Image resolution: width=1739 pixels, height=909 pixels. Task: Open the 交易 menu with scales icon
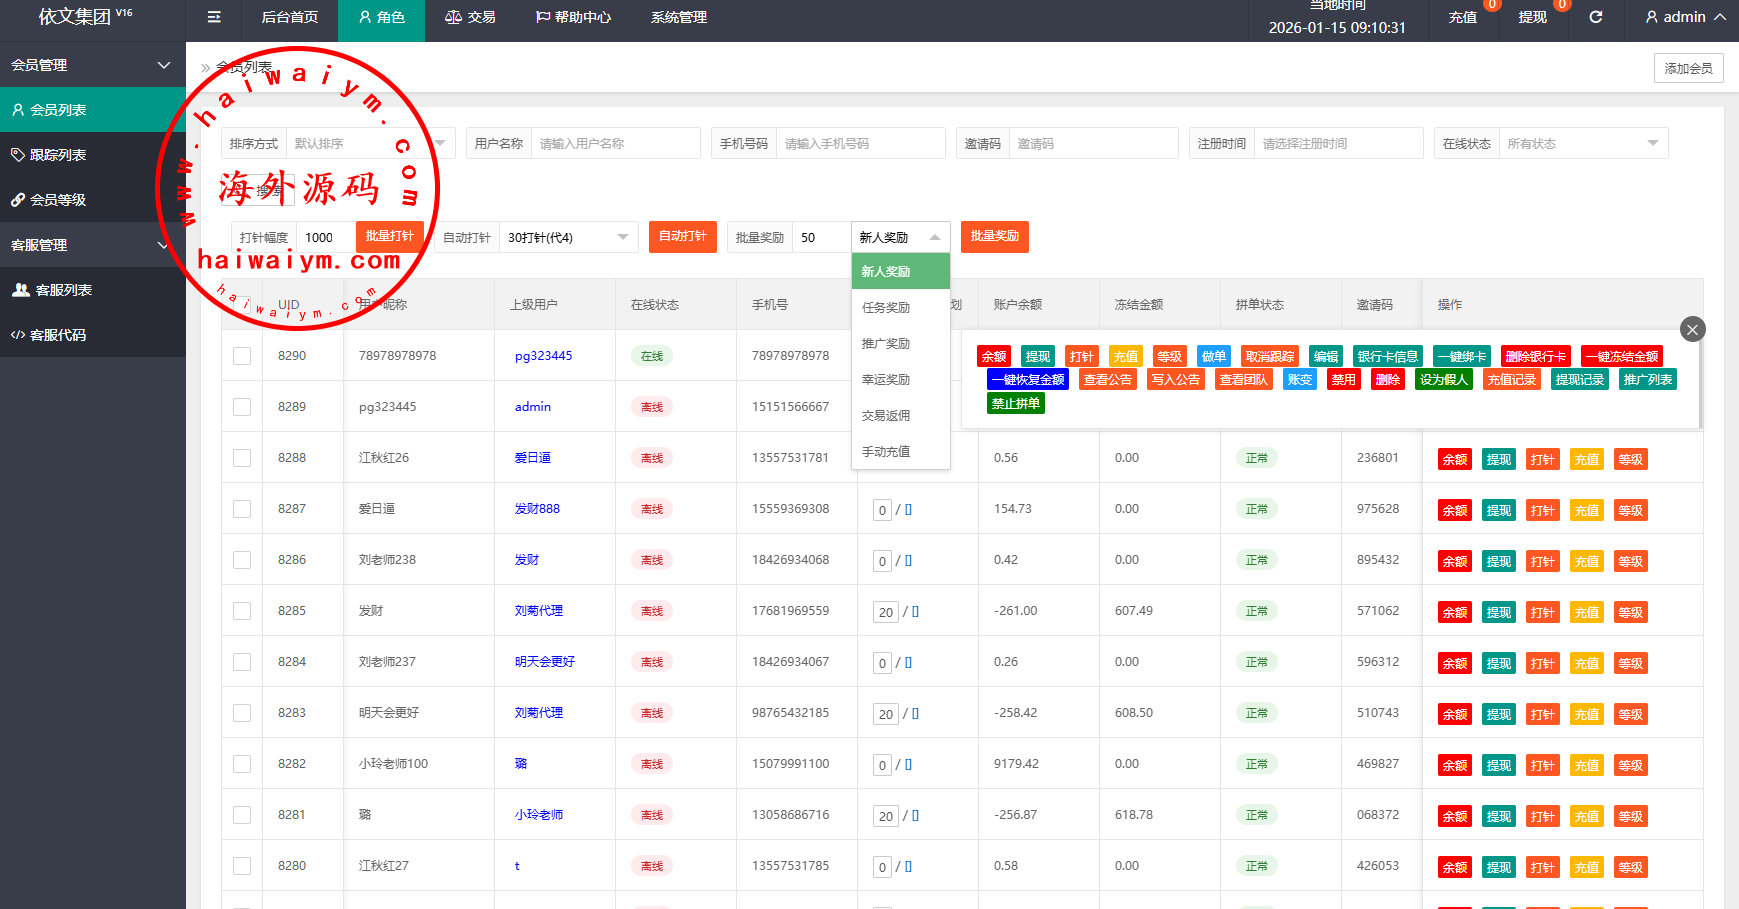[x=470, y=17]
